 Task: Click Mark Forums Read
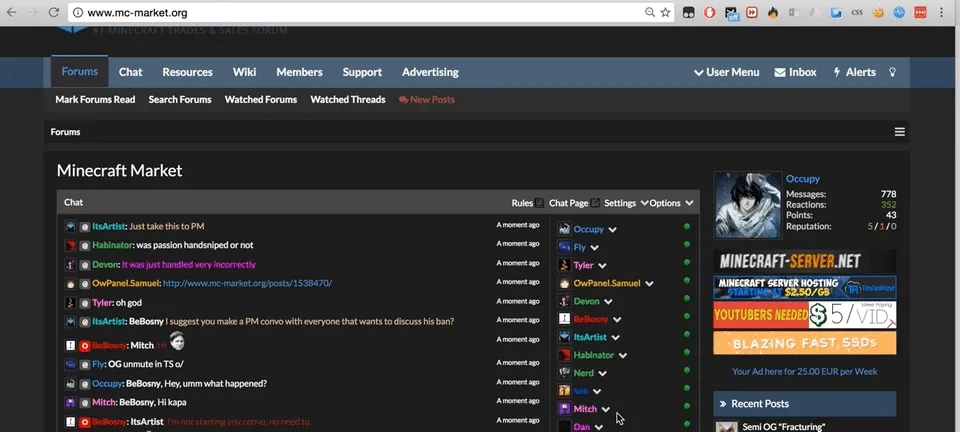pos(96,100)
